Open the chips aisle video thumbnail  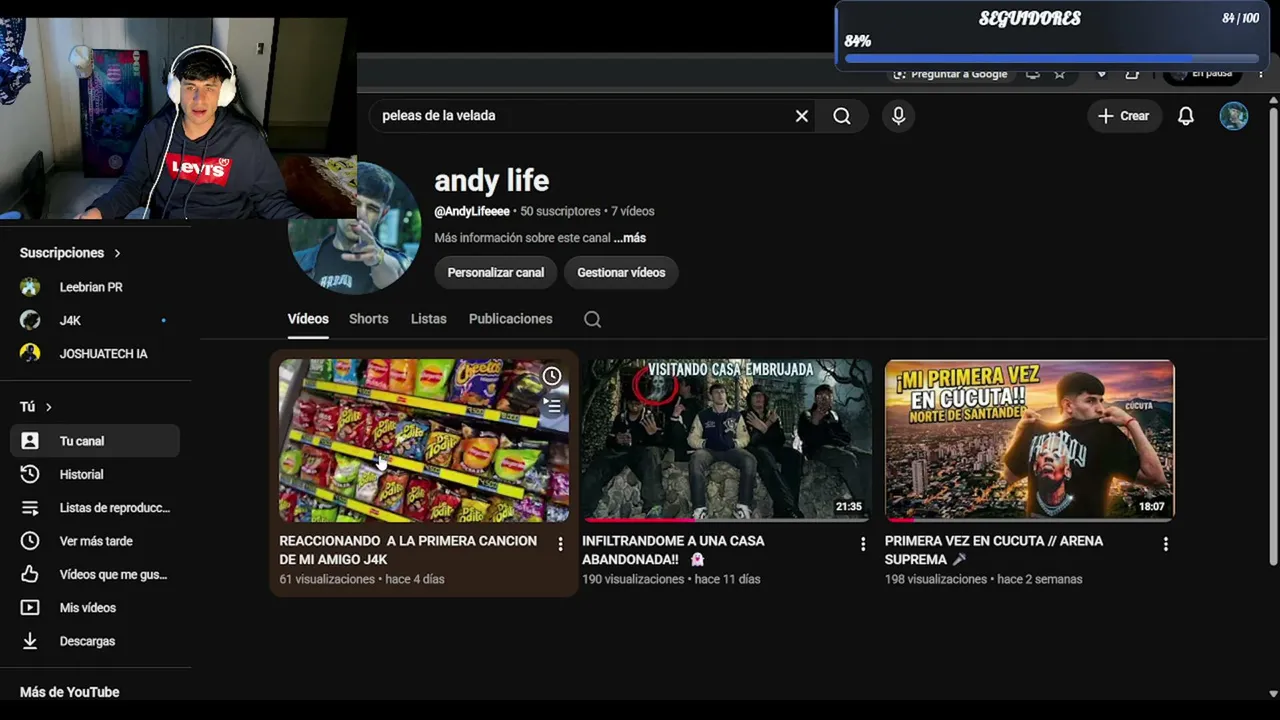(x=424, y=441)
